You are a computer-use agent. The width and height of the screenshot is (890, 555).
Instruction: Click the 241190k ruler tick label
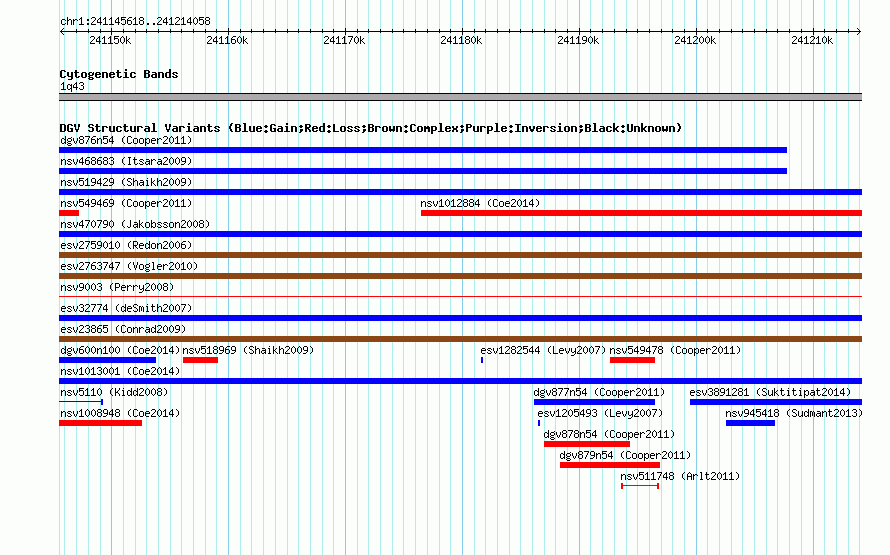click(x=578, y=40)
